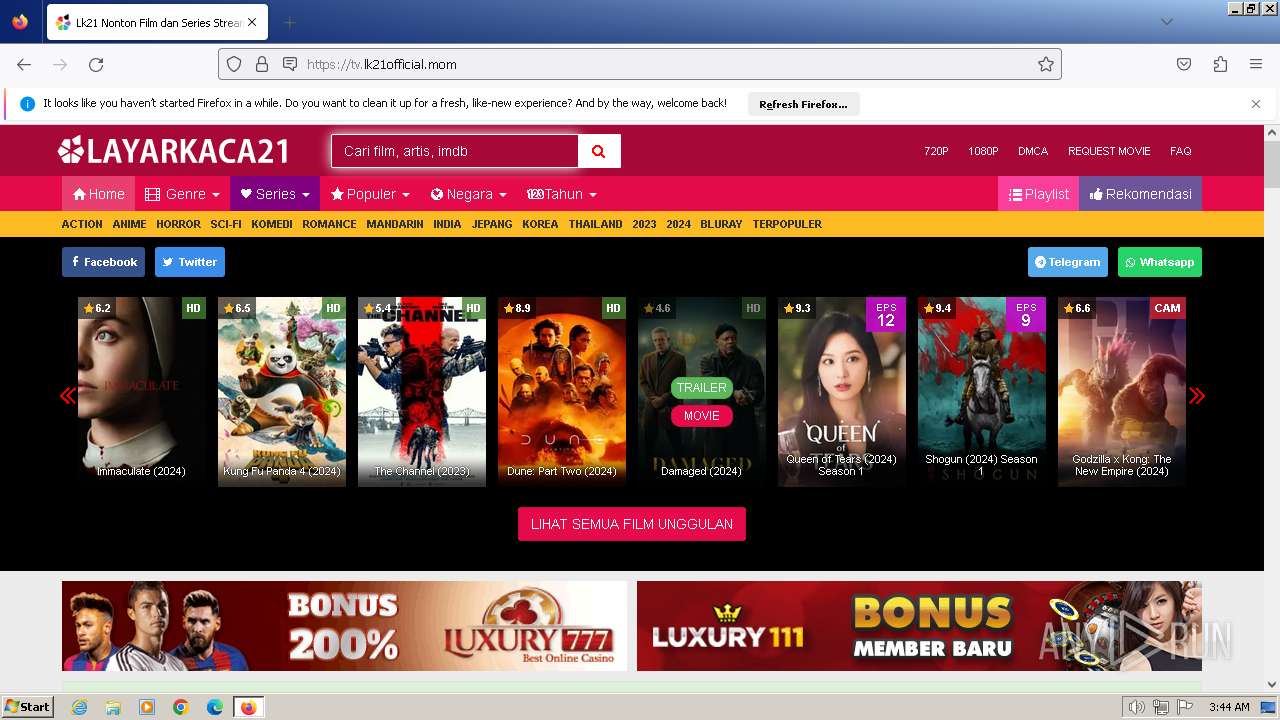Go to the Home menu item

pos(98,194)
